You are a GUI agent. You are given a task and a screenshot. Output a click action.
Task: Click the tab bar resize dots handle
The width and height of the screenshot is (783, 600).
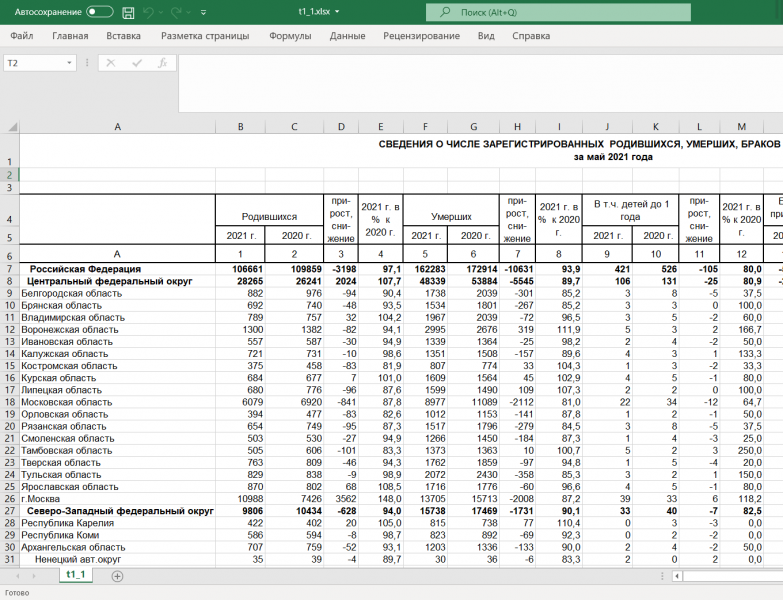click(x=662, y=577)
